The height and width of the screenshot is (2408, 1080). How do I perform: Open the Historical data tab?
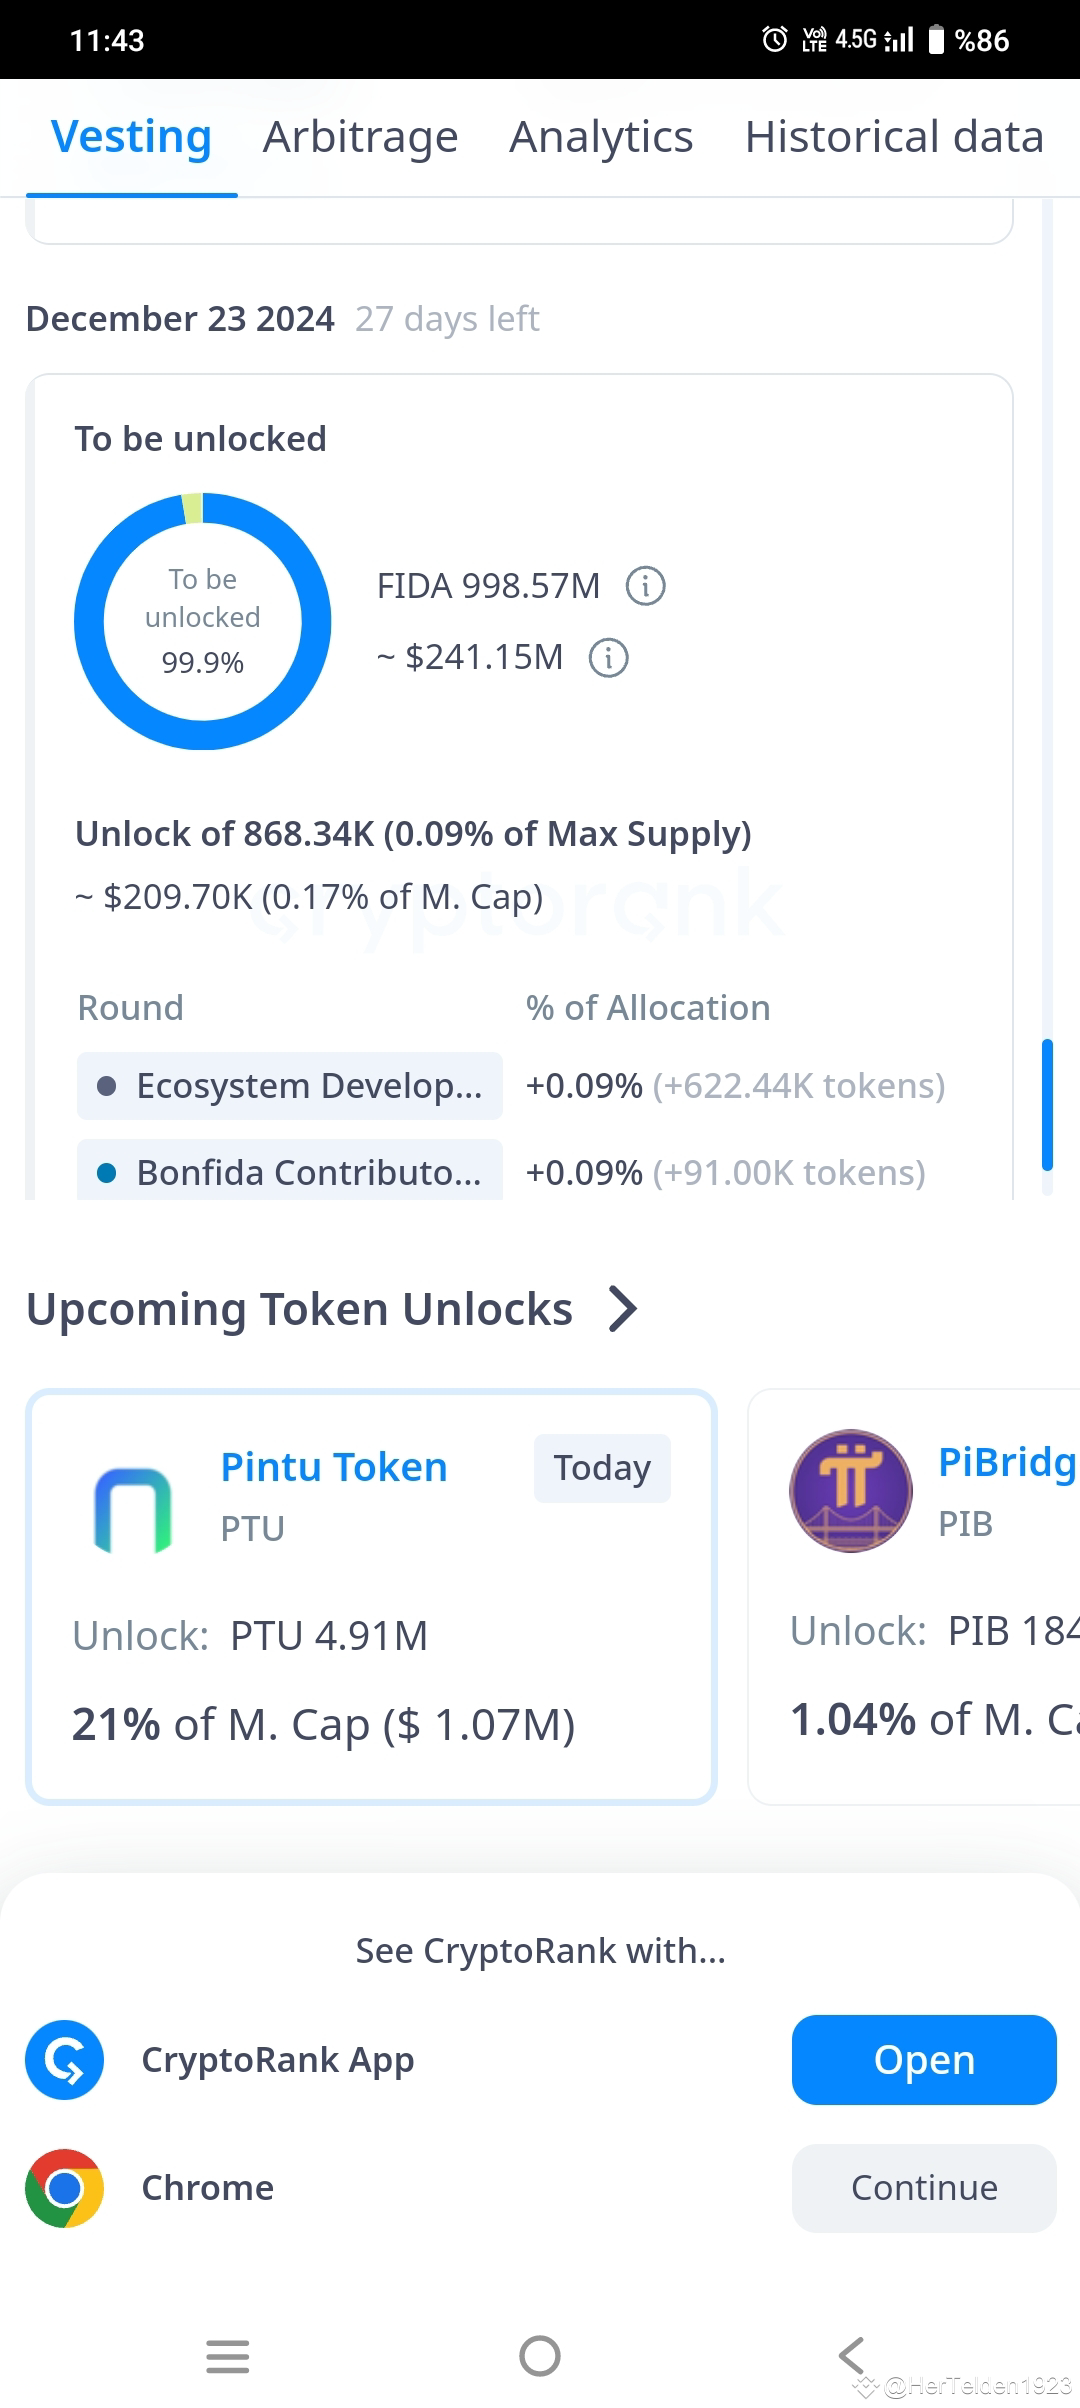(x=894, y=137)
